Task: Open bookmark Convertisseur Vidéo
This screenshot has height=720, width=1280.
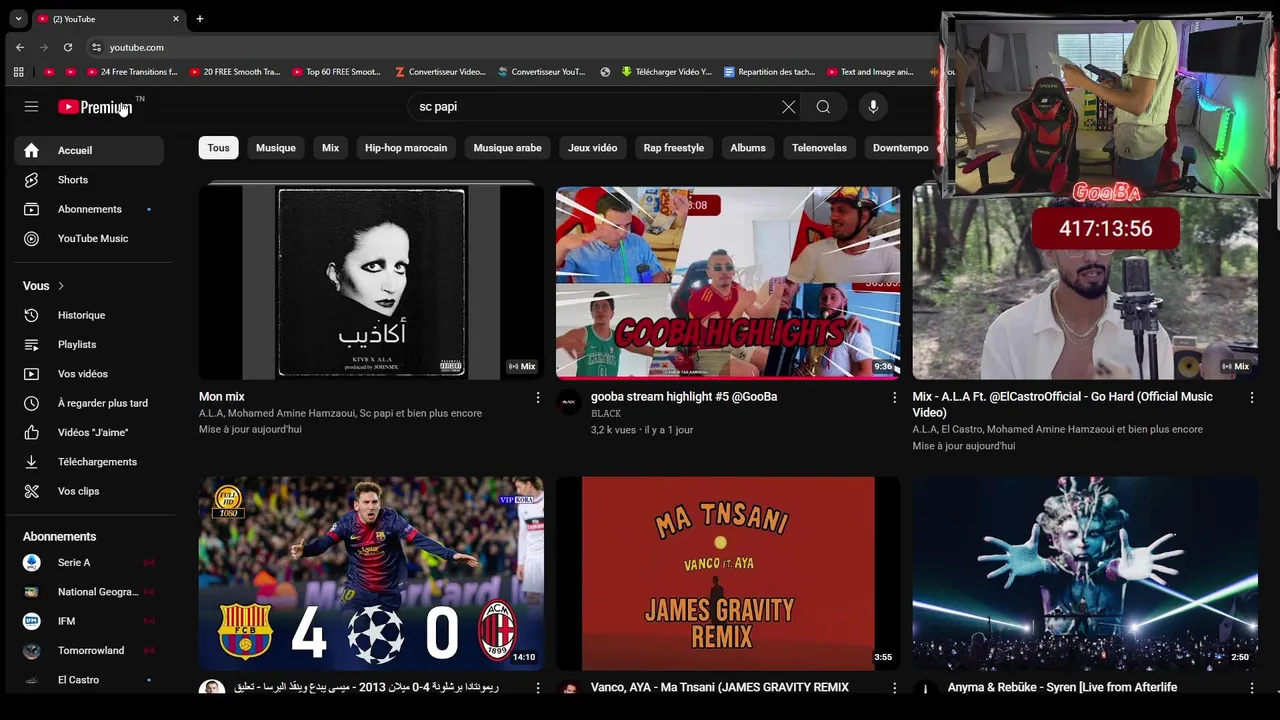Action: pos(440,72)
